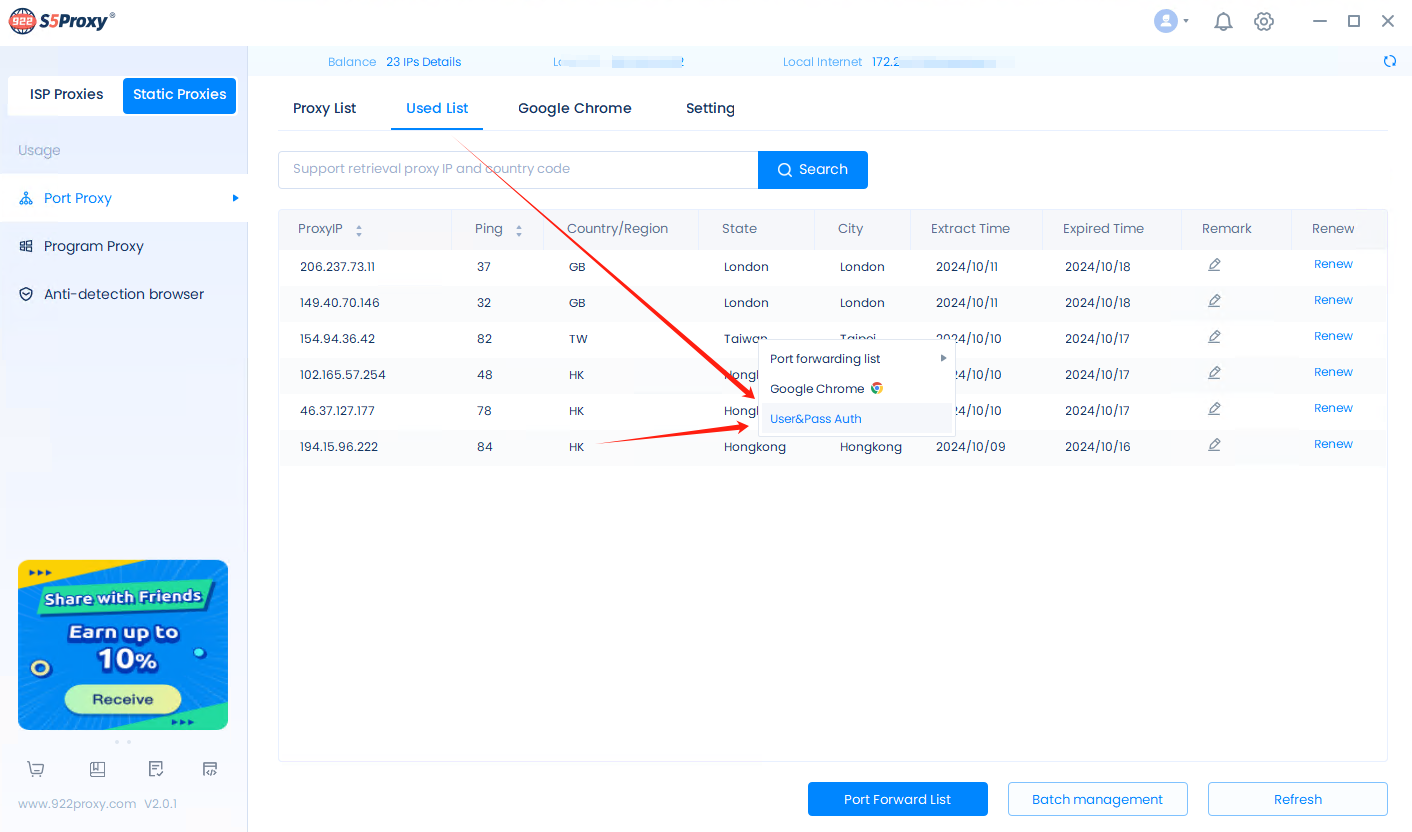Edit remark for proxy 194.15.96.222
The width and height of the screenshot is (1412, 832).
click(x=1214, y=445)
